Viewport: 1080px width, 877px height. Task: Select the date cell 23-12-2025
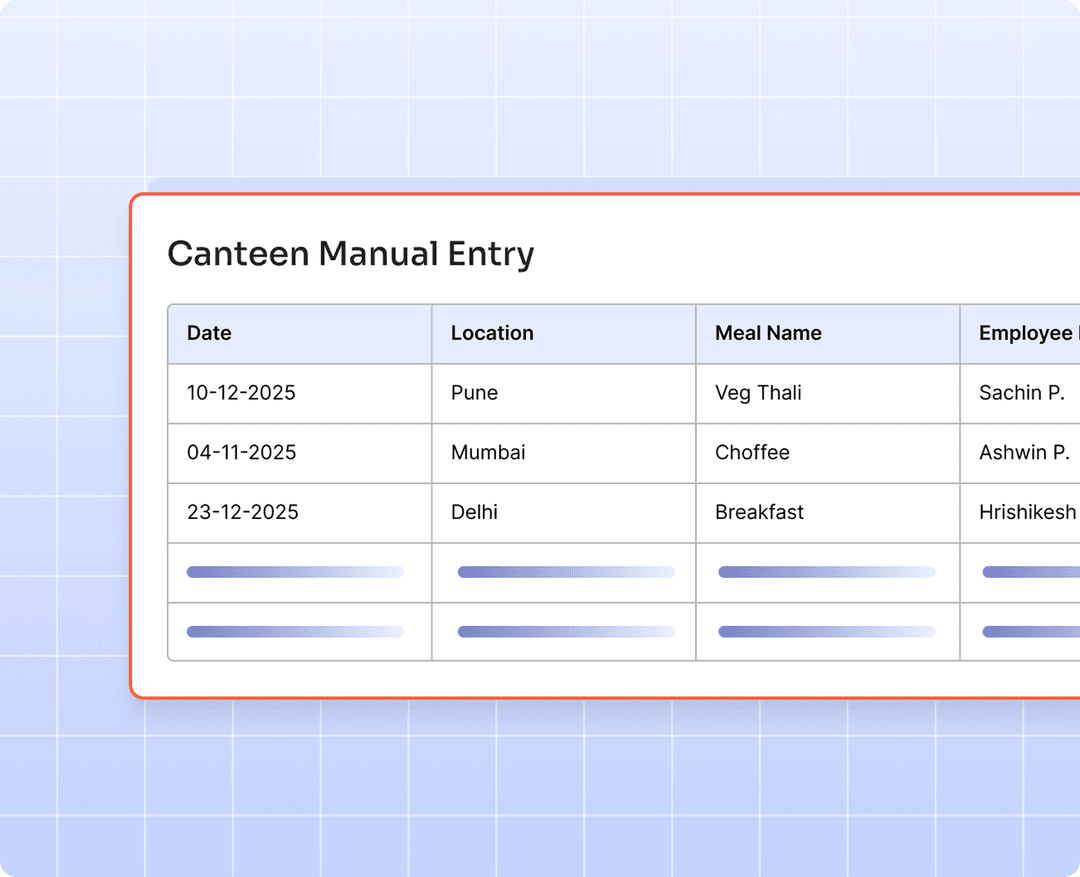tap(300, 513)
